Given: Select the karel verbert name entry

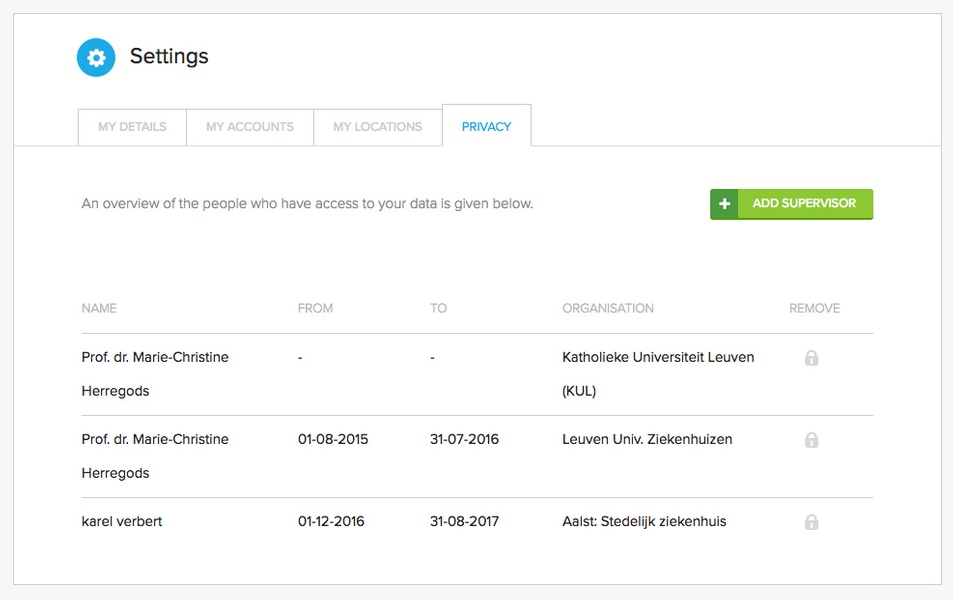Looking at the screenshot, I should 122,522.
